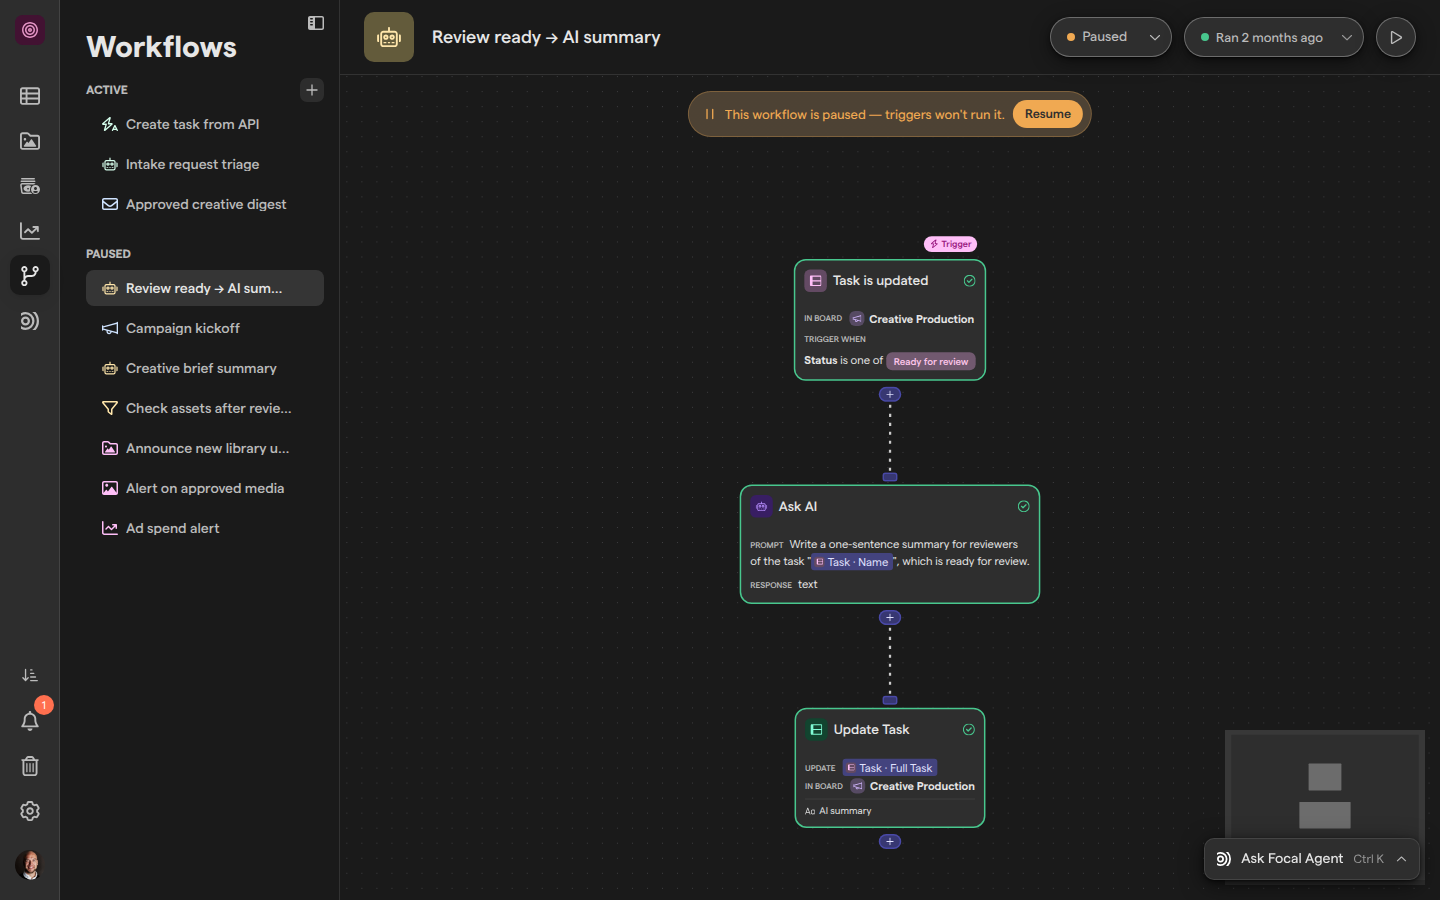Click Ask Focal Agent button
Screen dimensions: 1440x900
point(1312,859)
